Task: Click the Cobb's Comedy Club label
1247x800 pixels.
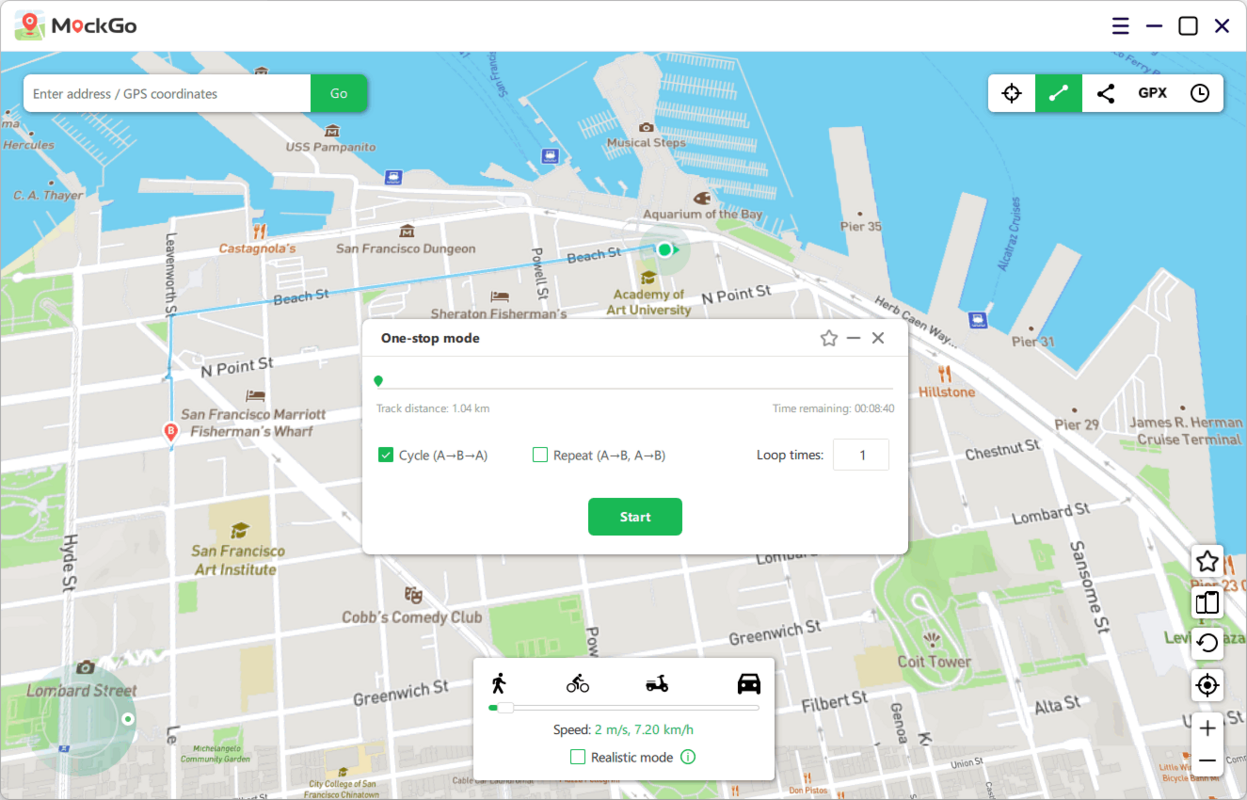Action: [x=412, y=617]
